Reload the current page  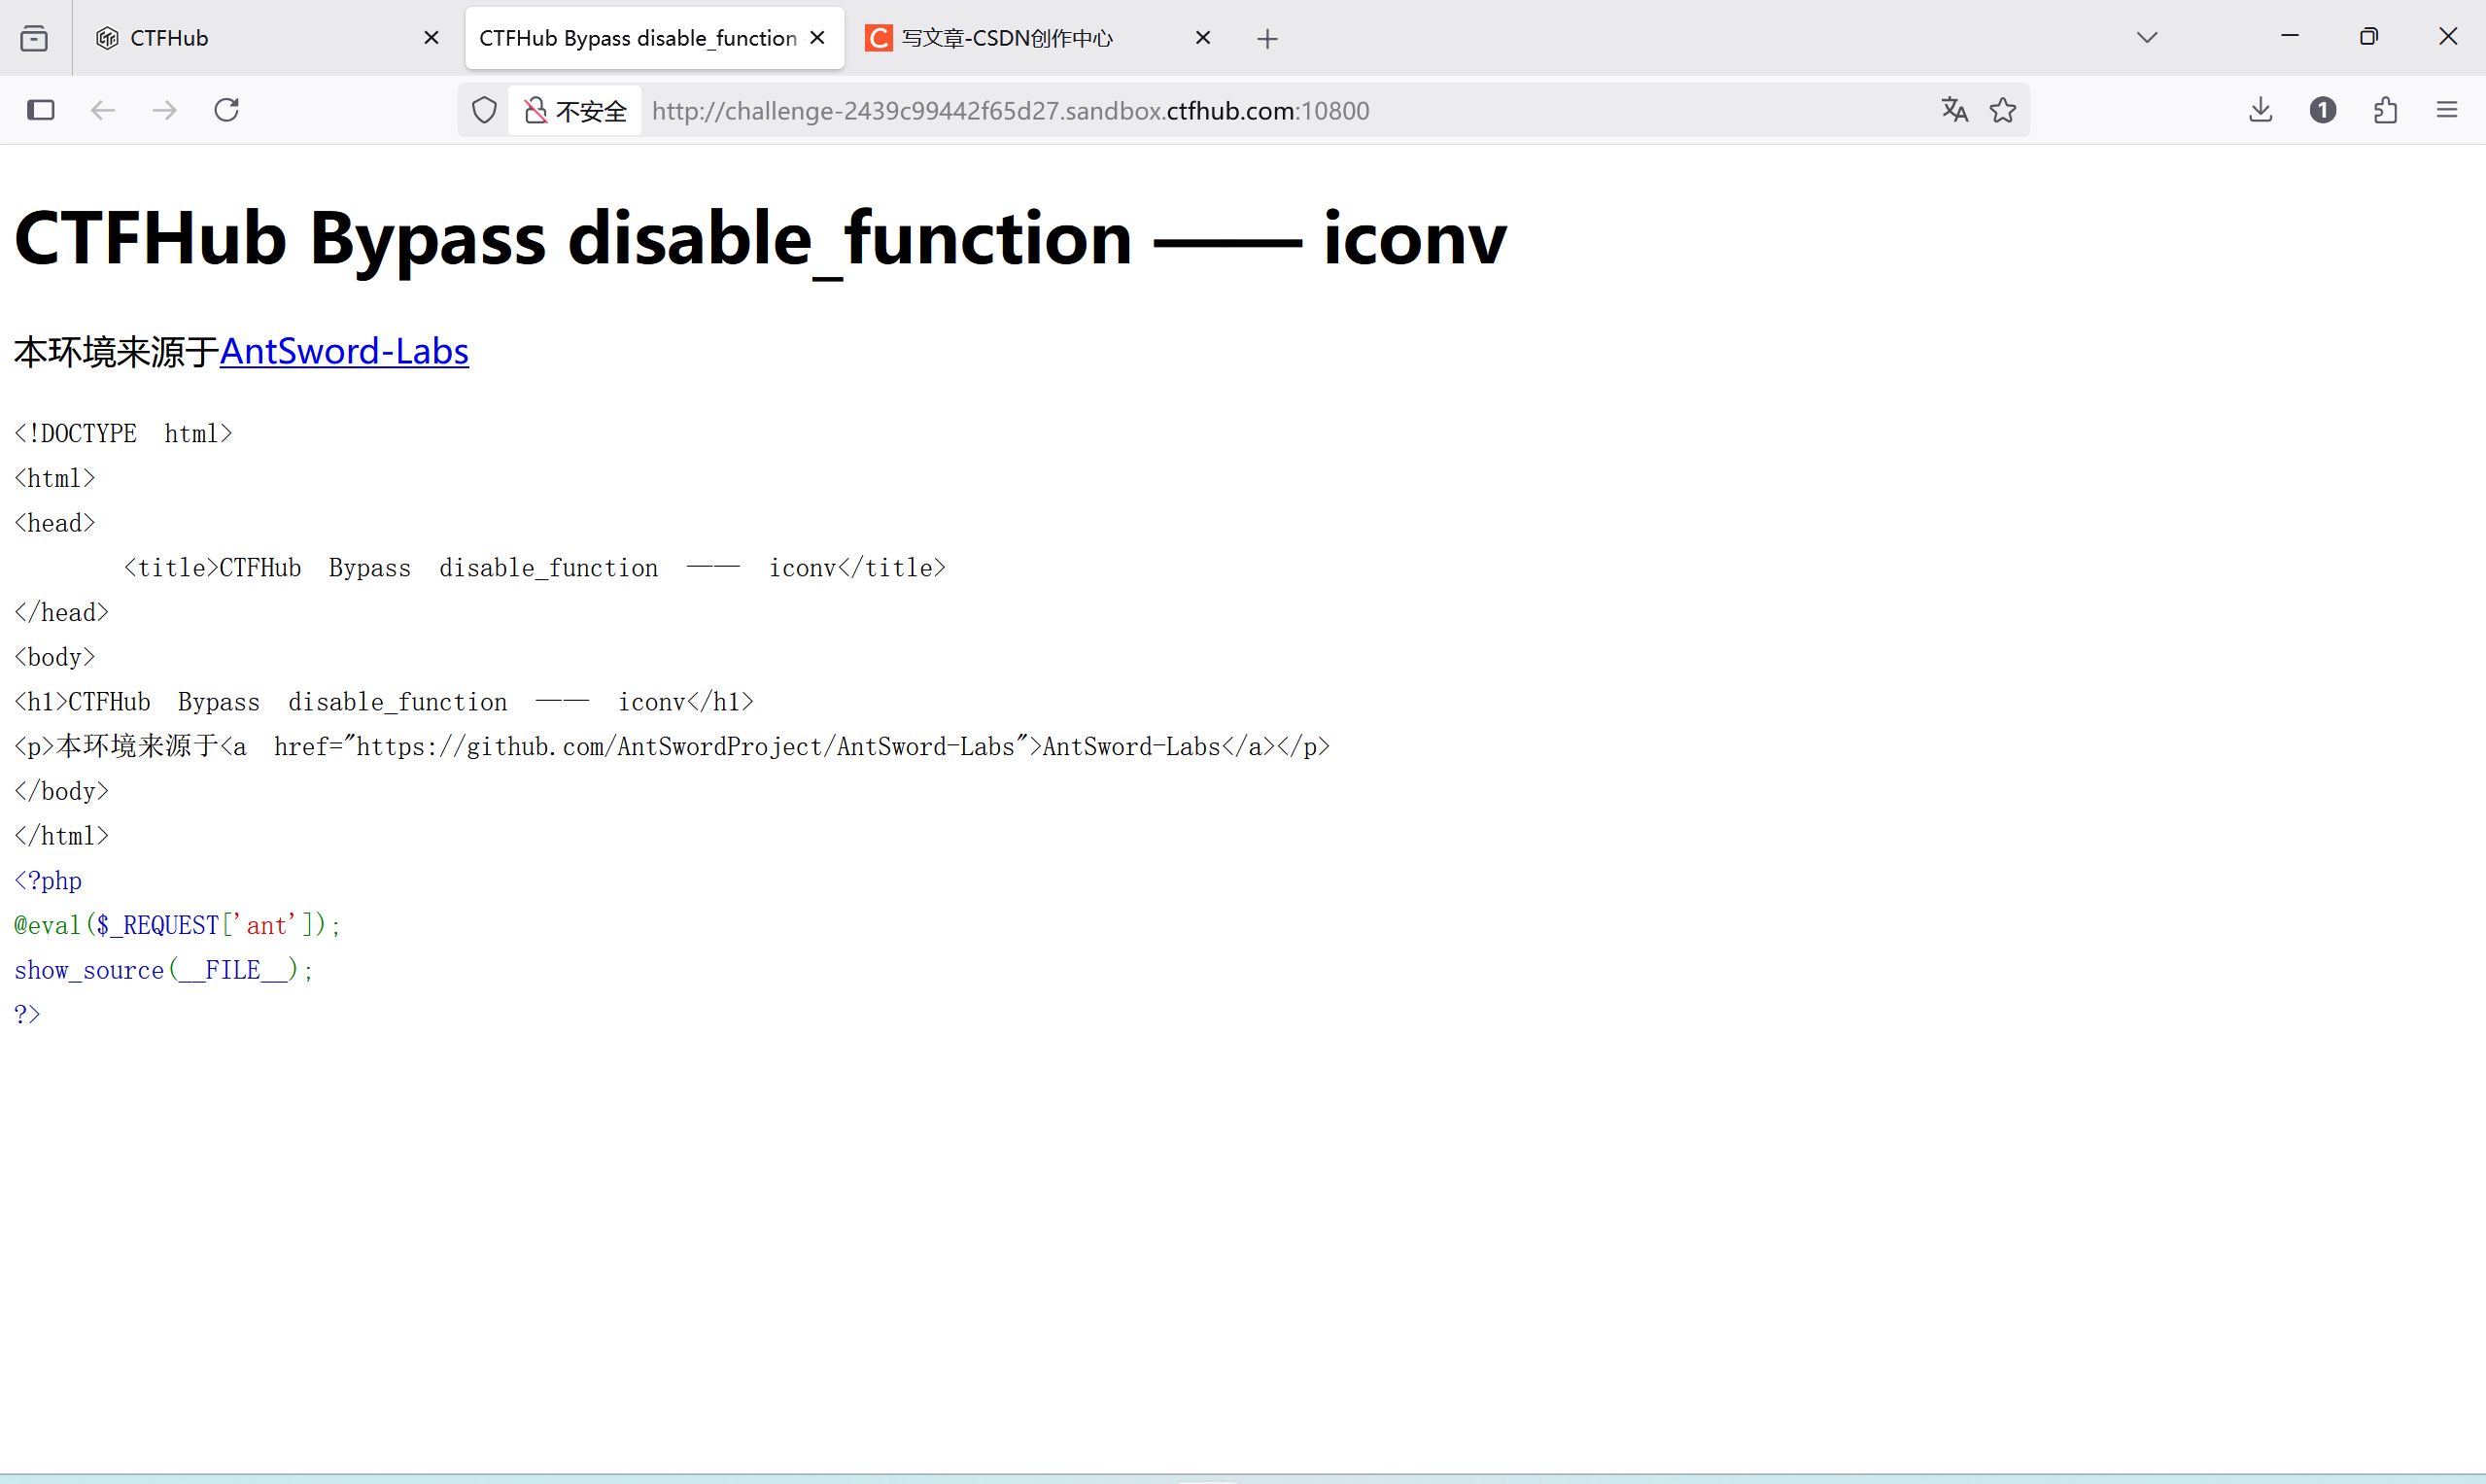pyautogui.click(x=227, y=110)
